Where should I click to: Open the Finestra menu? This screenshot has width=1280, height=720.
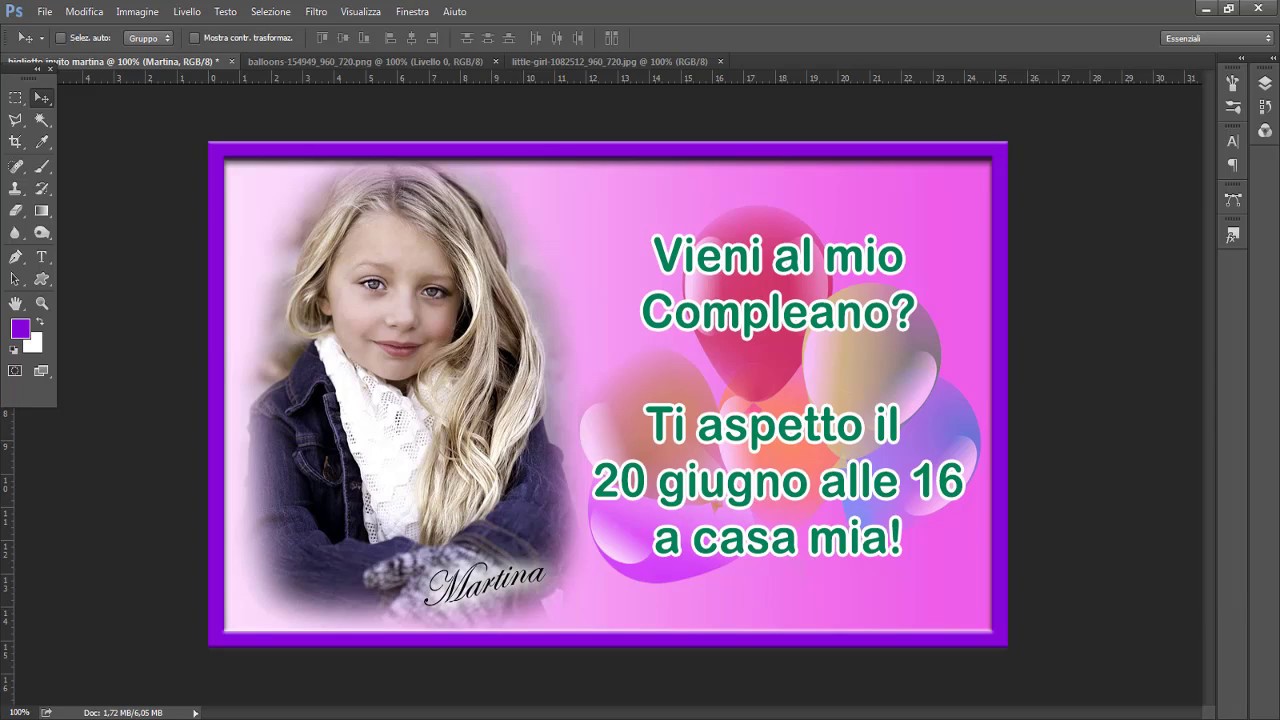tap(412, 11)
